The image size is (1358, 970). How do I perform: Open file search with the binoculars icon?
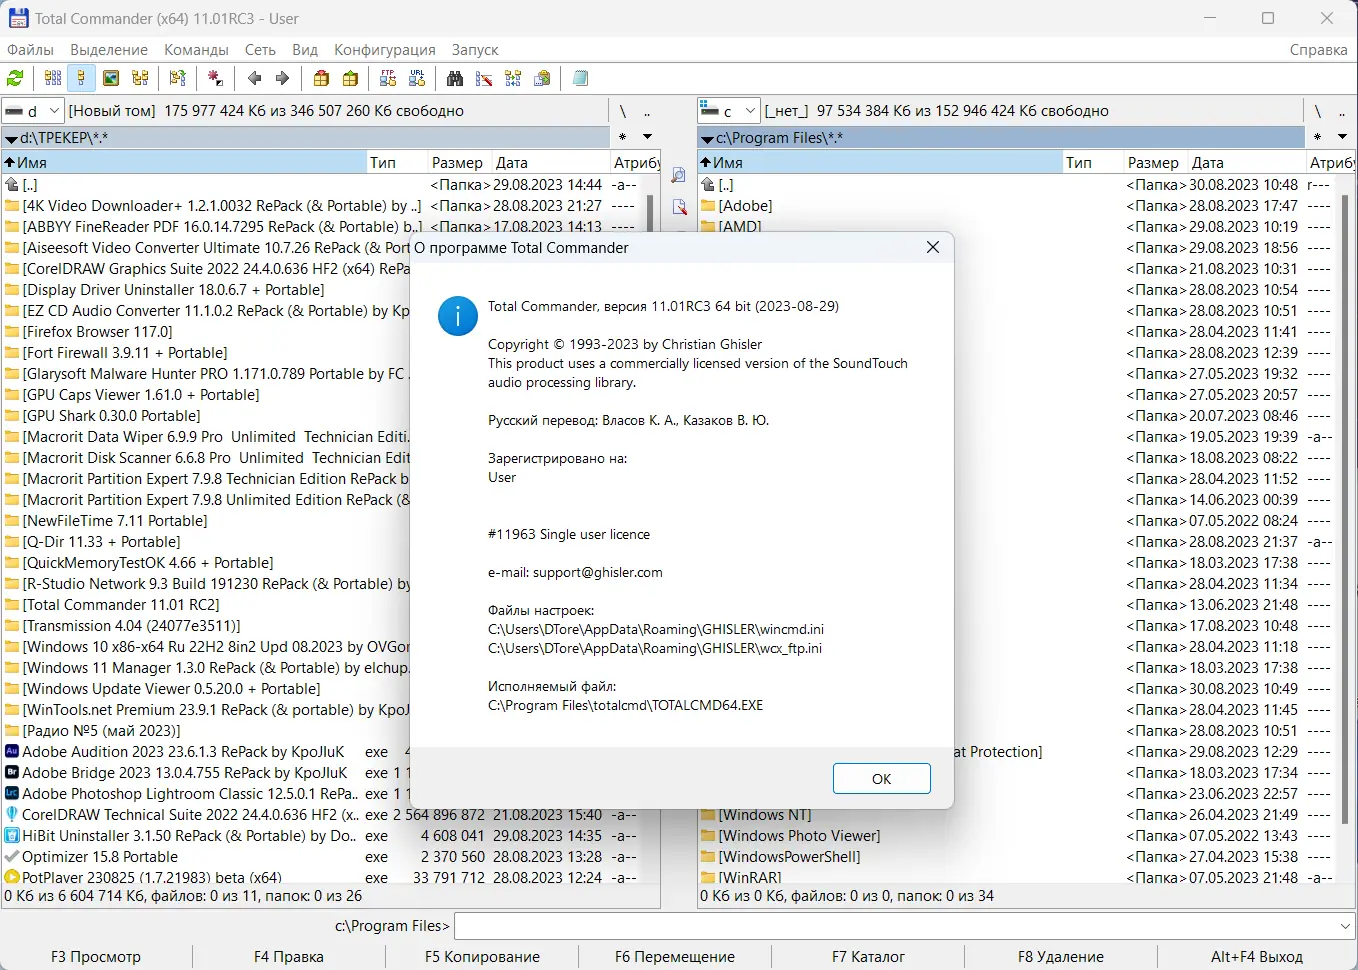pos(455,78)
